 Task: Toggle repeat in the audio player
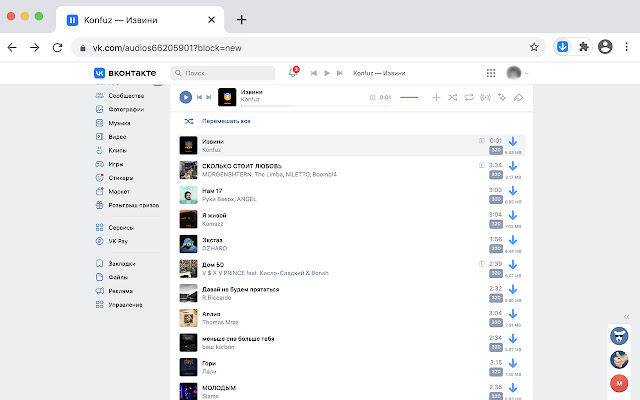[x=468, y=97]
